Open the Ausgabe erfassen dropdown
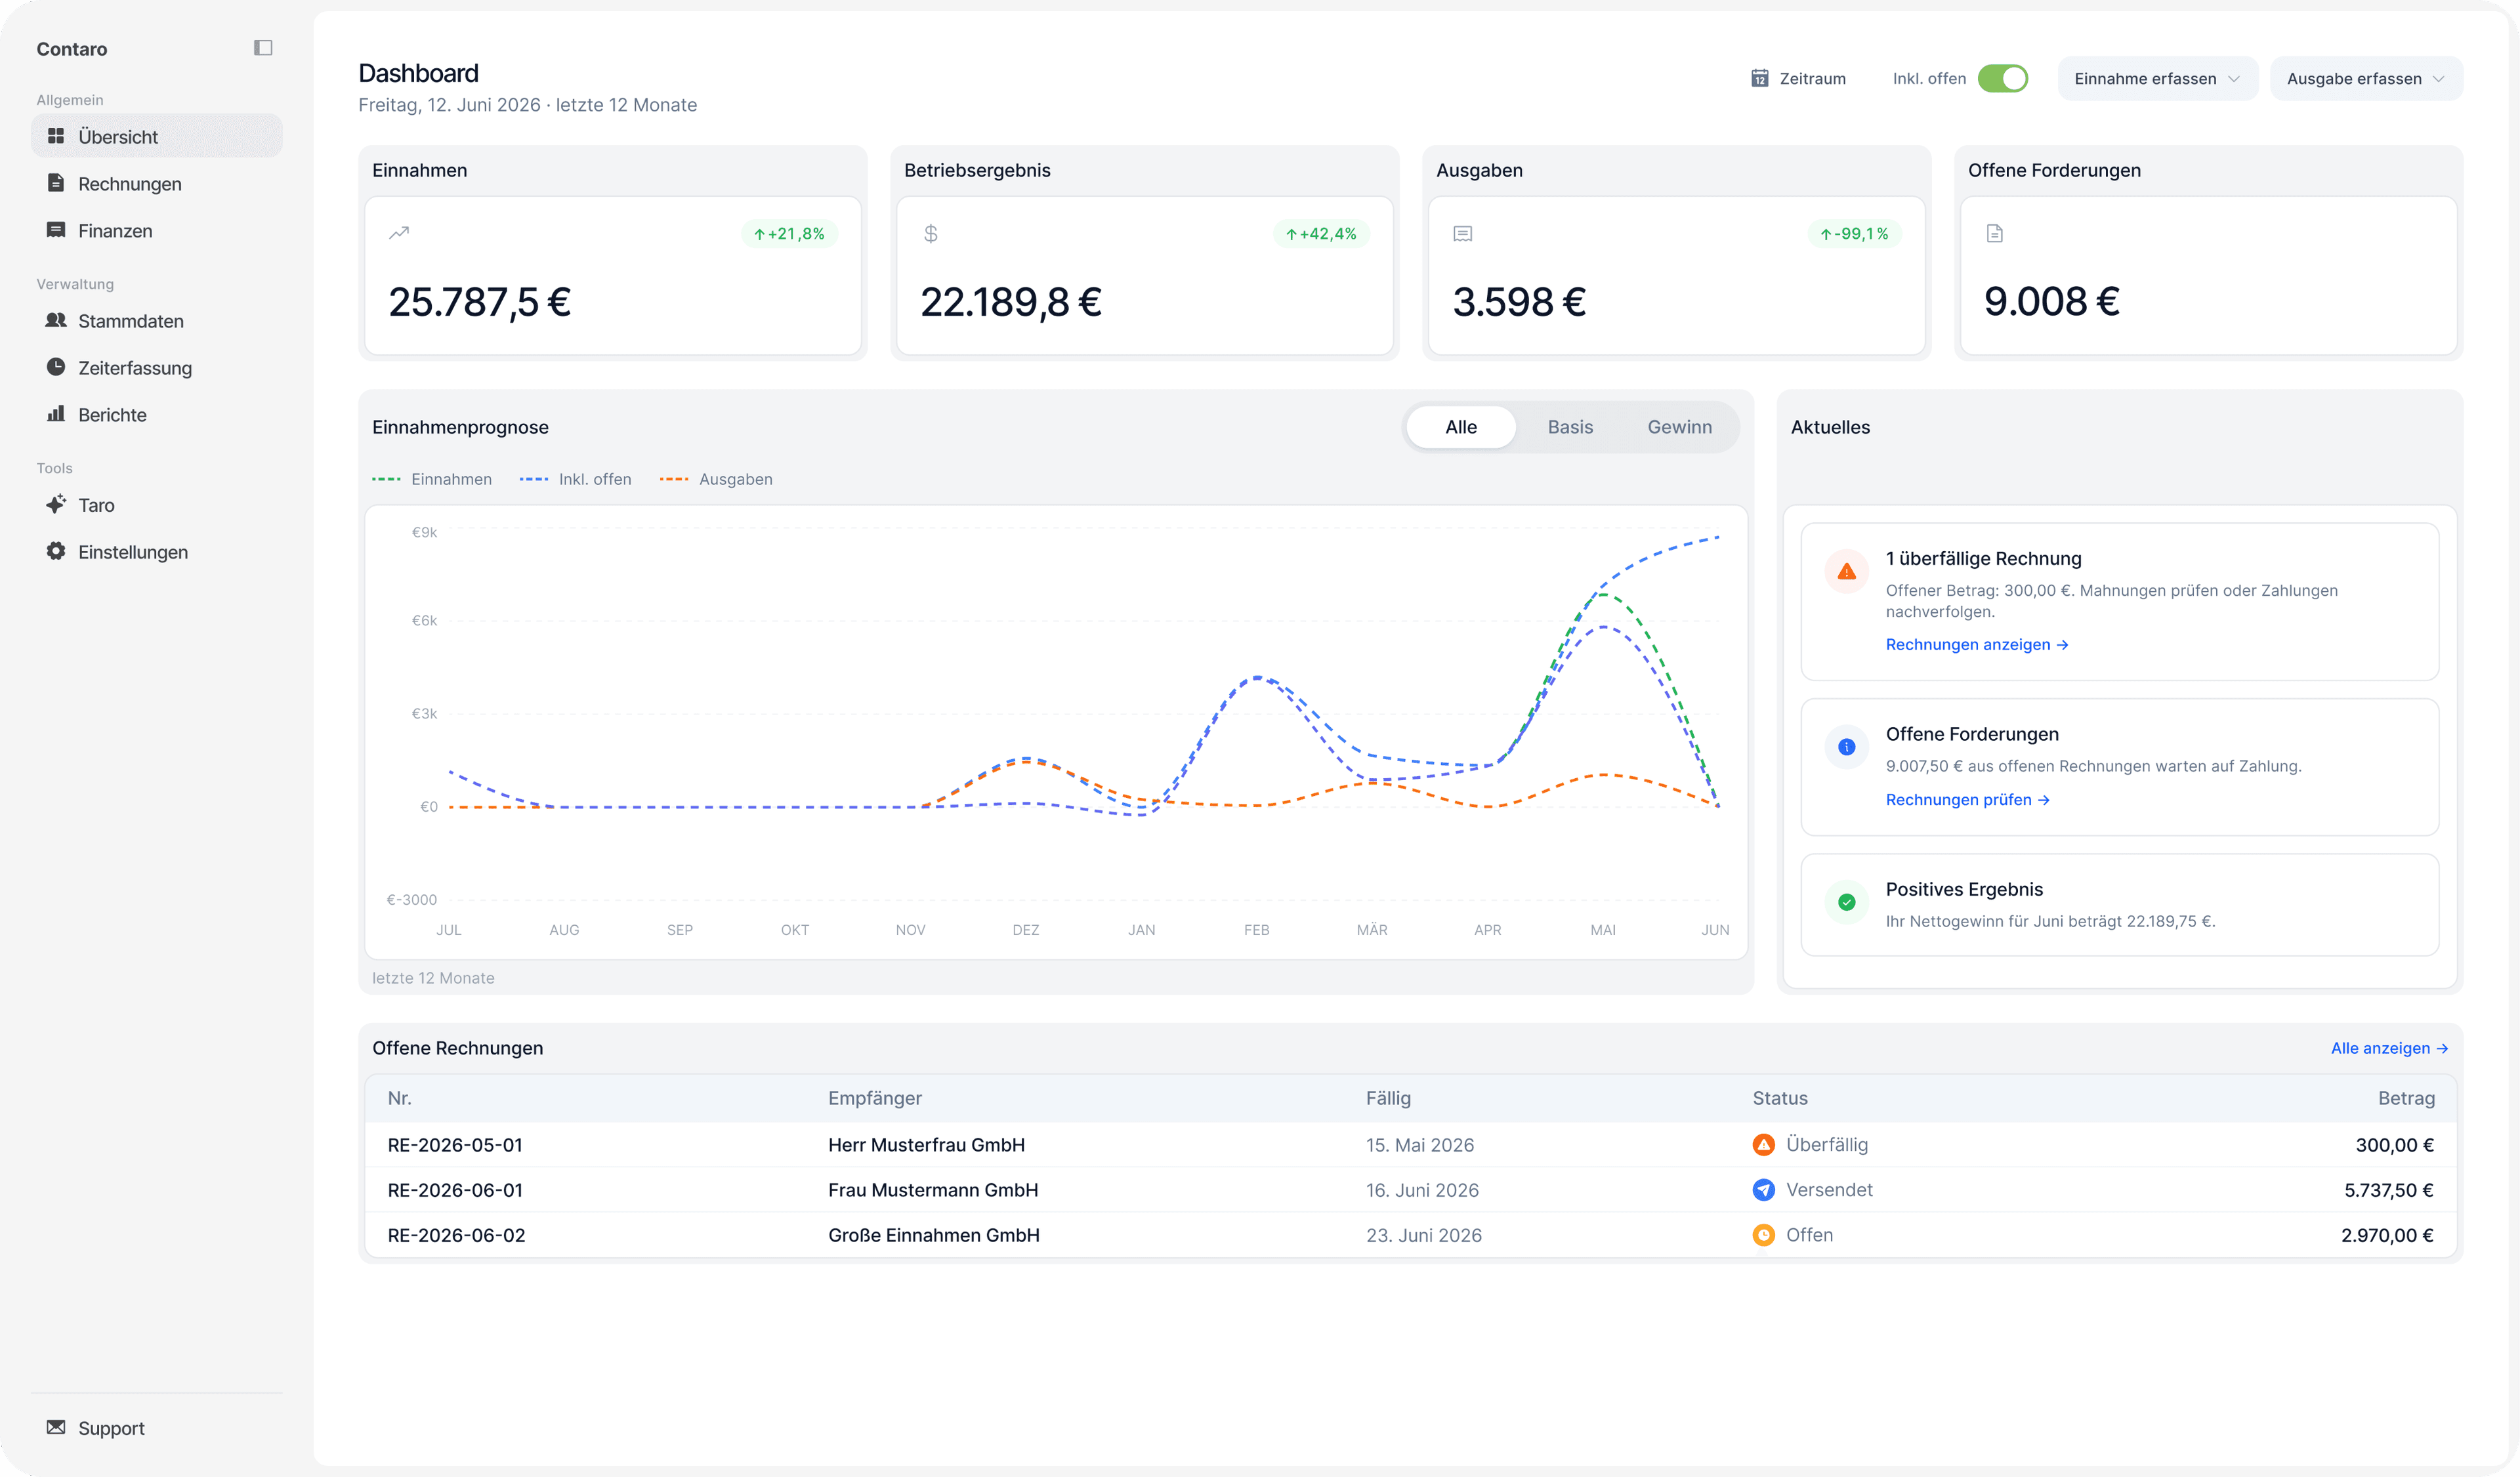2520x1477 pixels. [x=2367, y=78]
